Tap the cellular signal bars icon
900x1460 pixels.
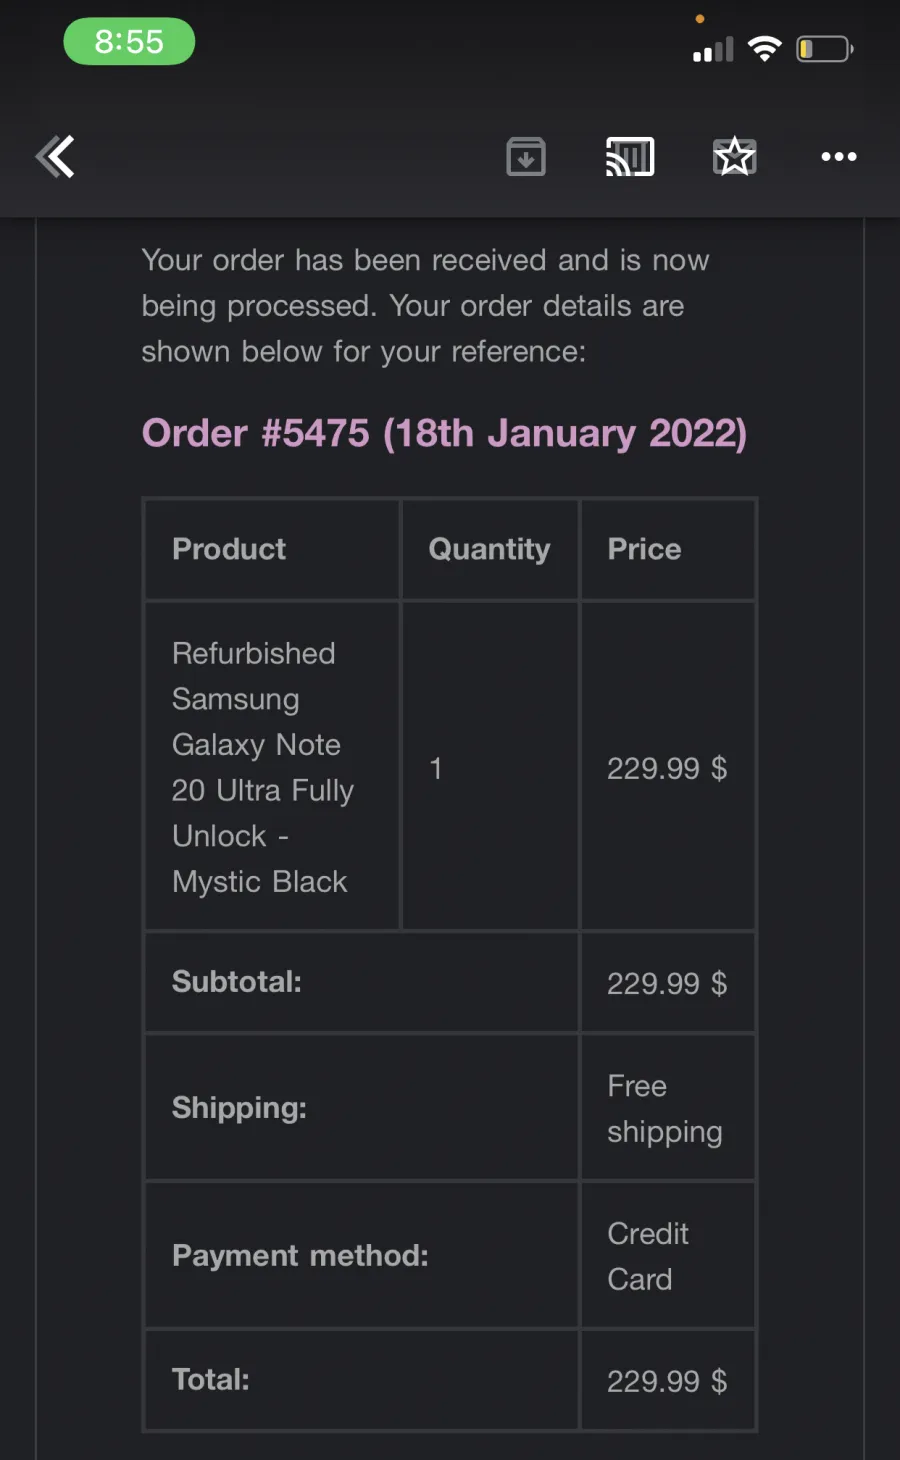(x=713, y=49)
